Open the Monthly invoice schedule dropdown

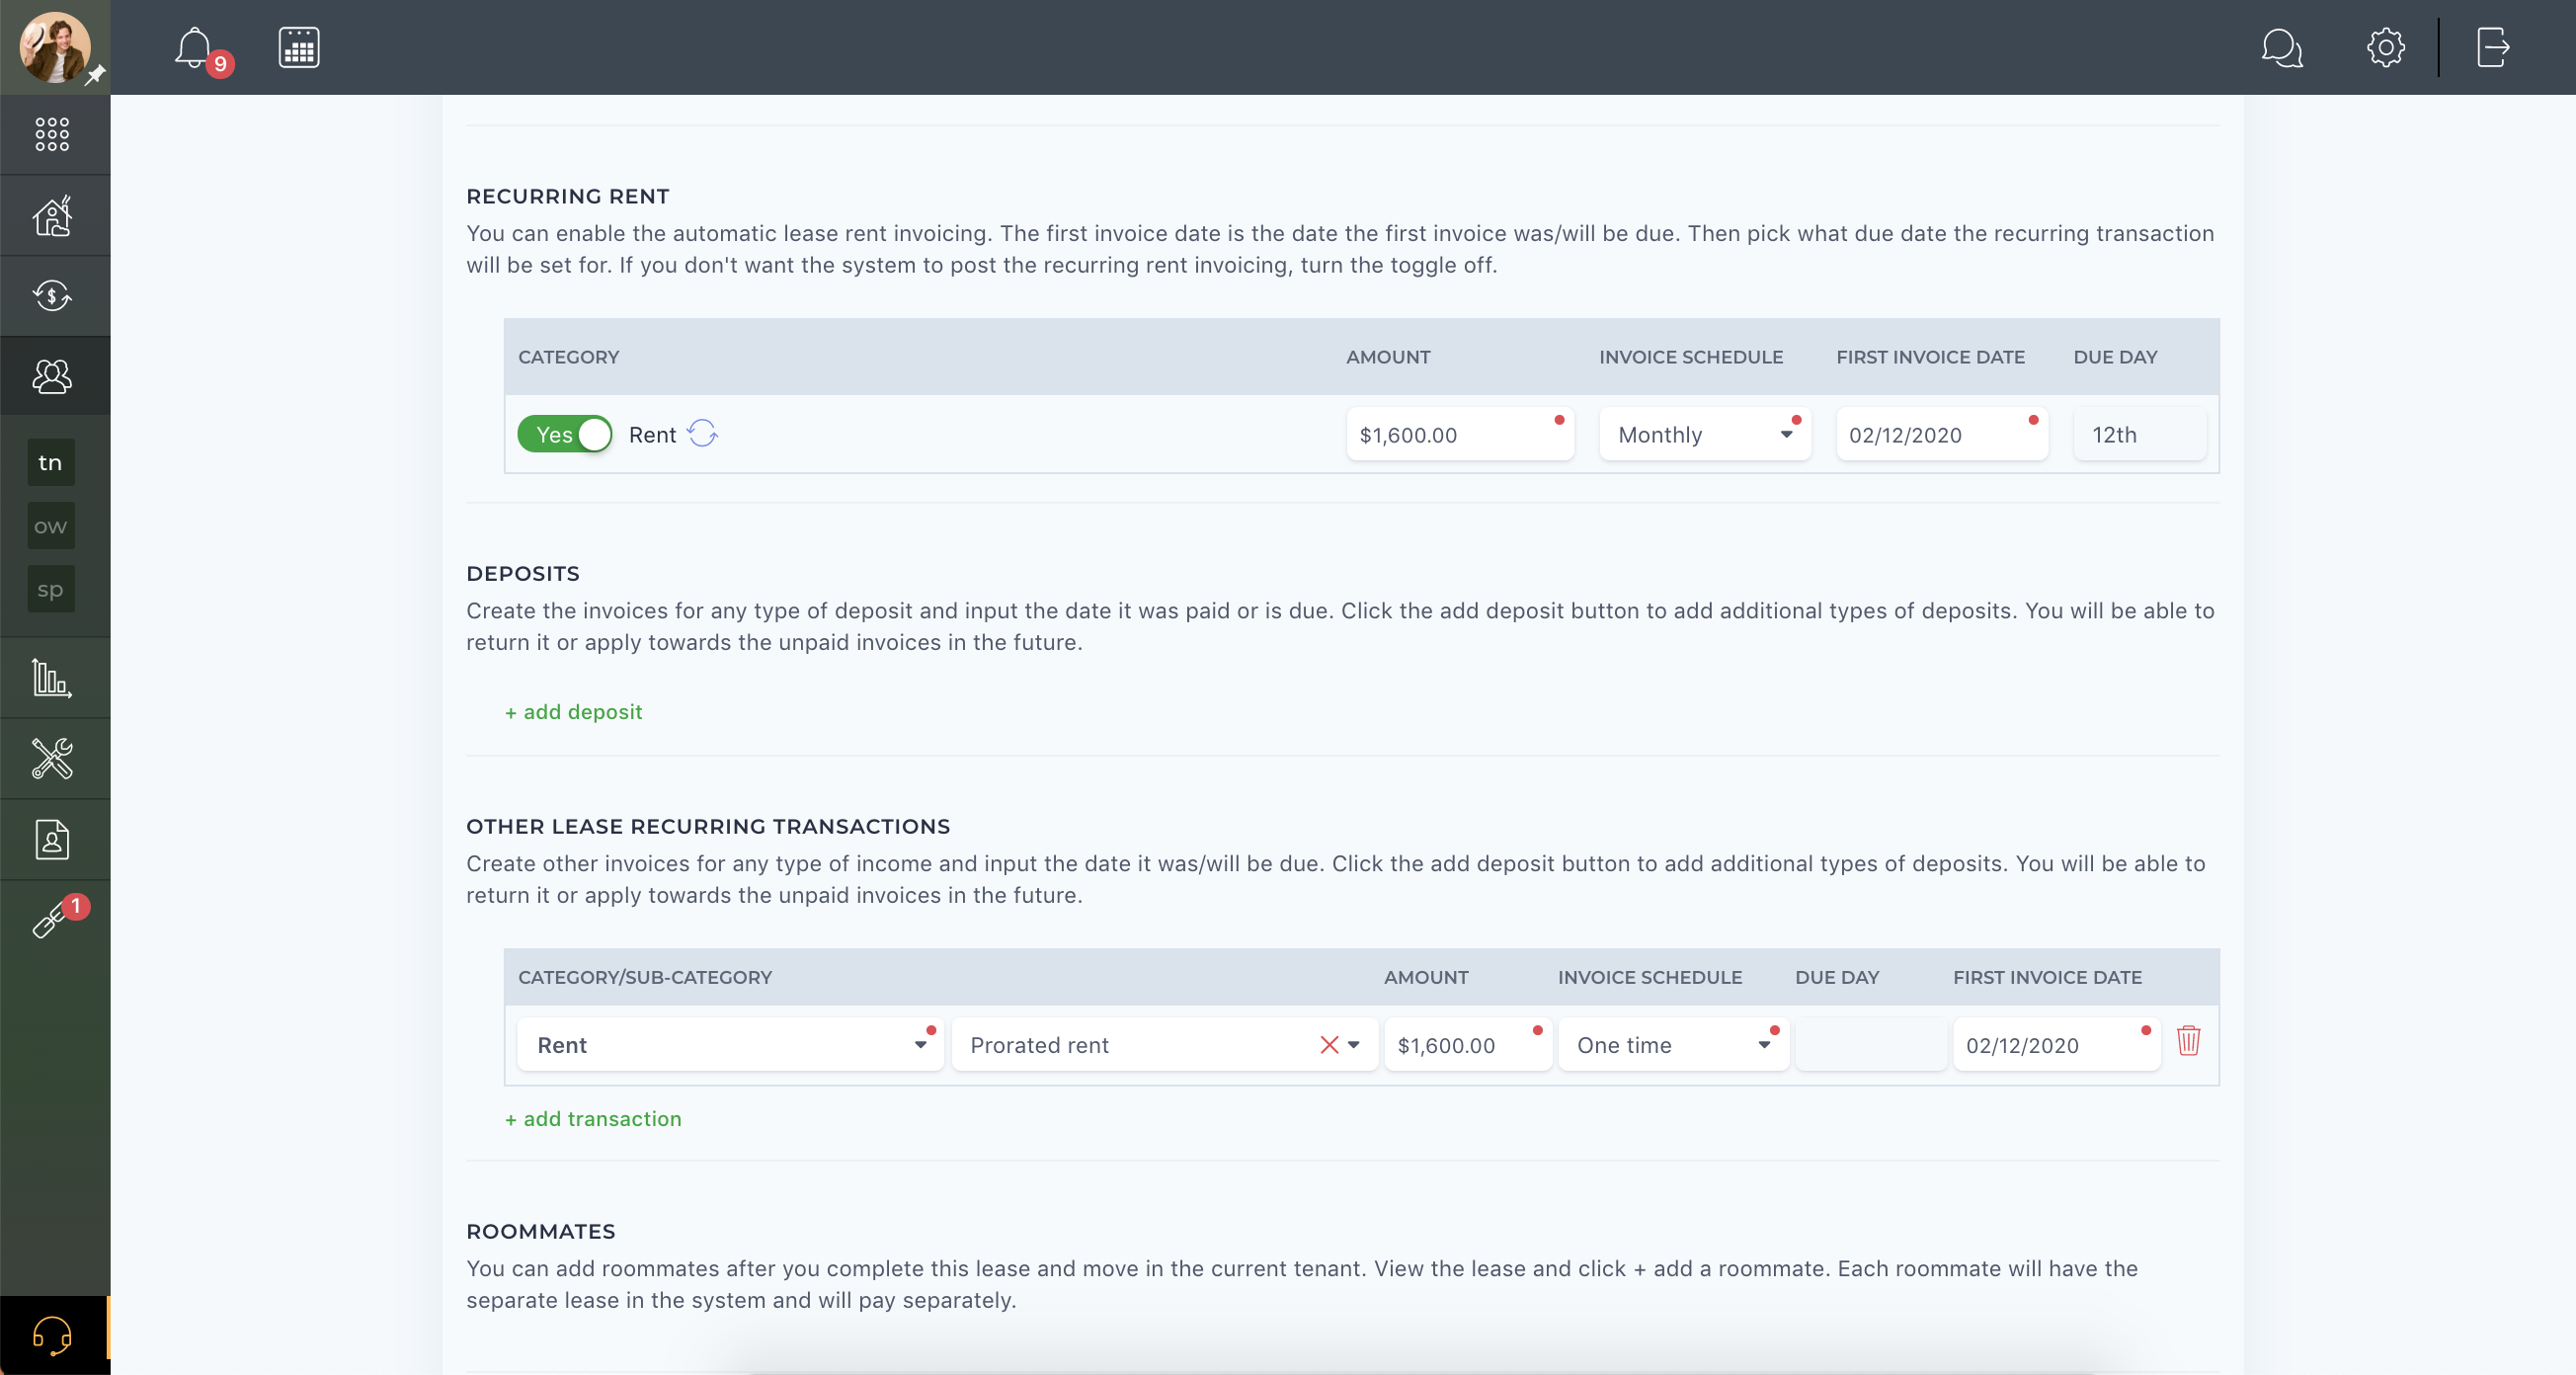pyautogui.click(x=1705, y=434)
